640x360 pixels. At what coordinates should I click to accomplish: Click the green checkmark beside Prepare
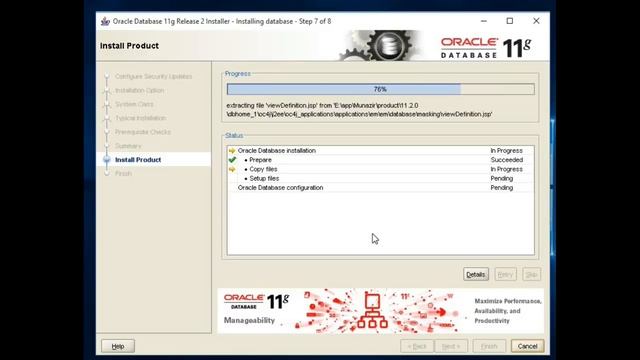click(232, 160)
